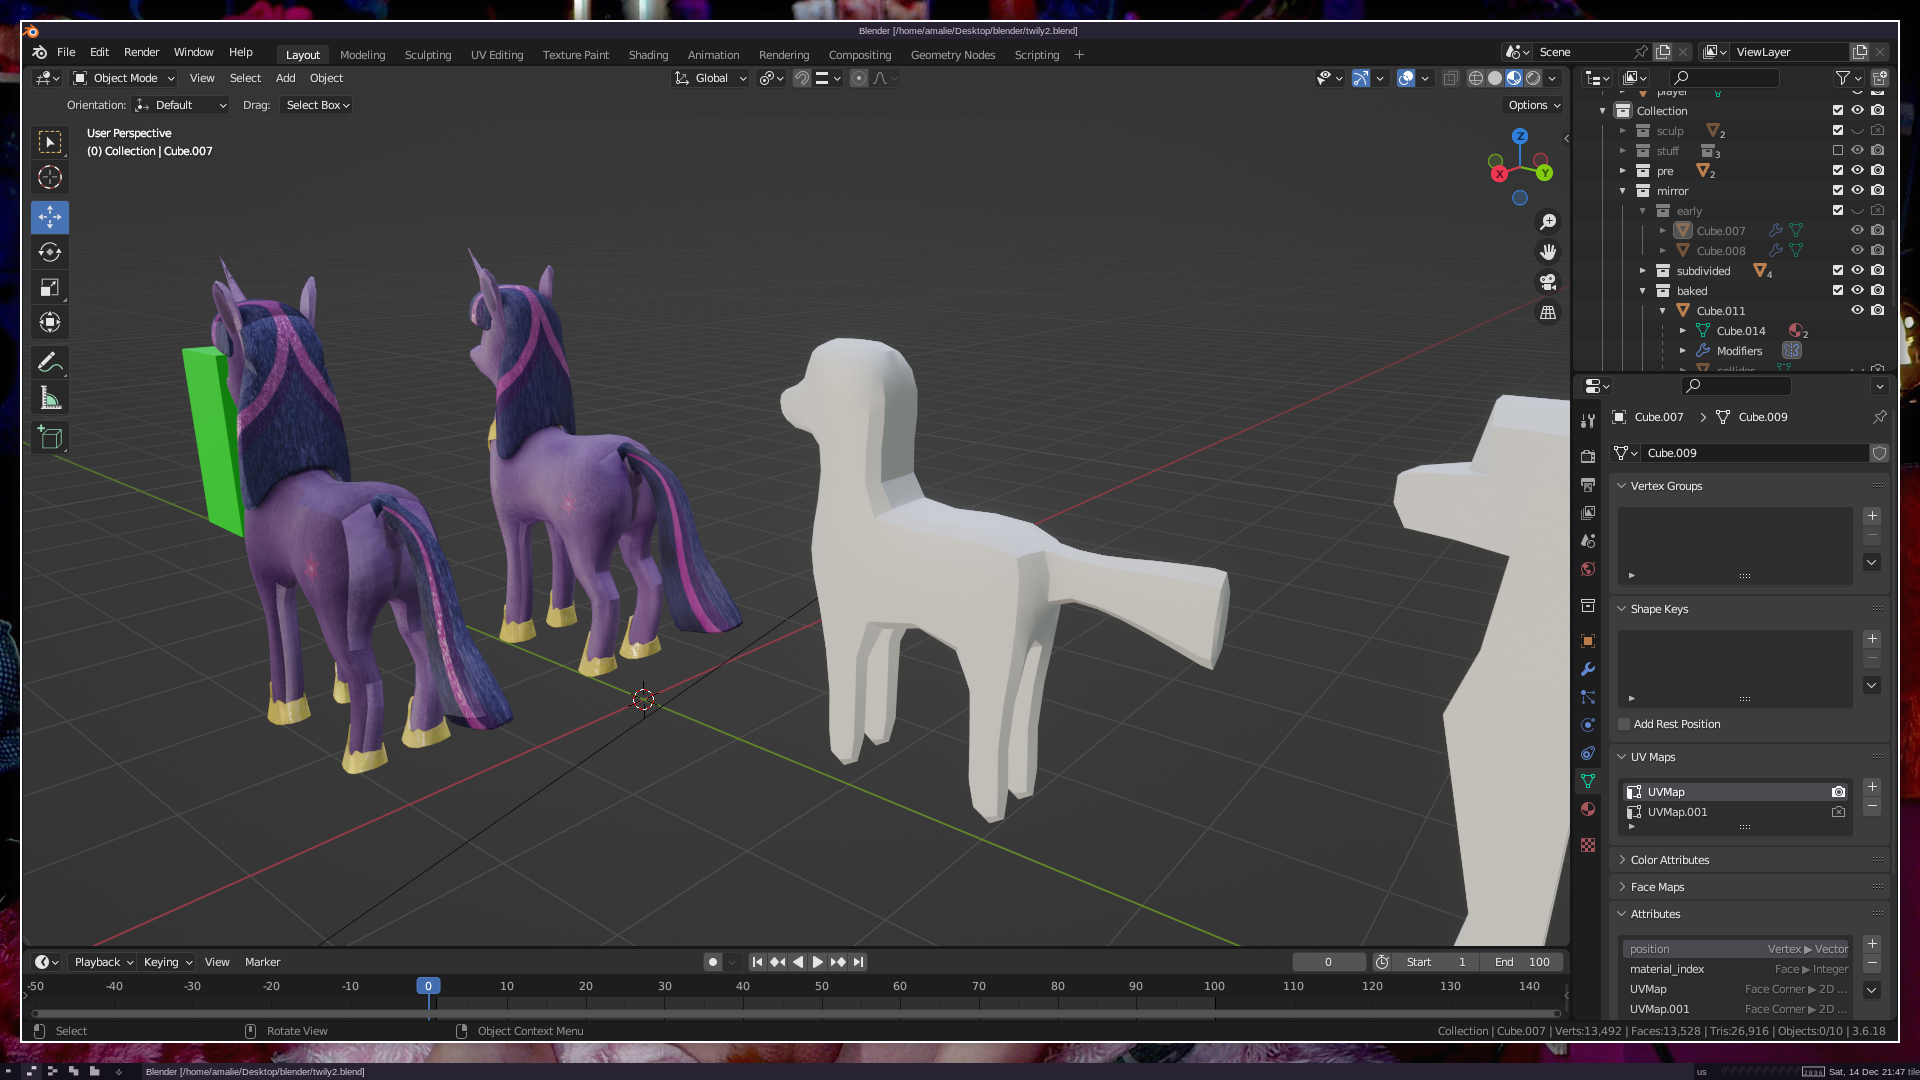Click the 3D Cursor tool
Image resolution: width=1920 pixels, height=1080 pixels.
pyautogui.click(x=50, y=178)
